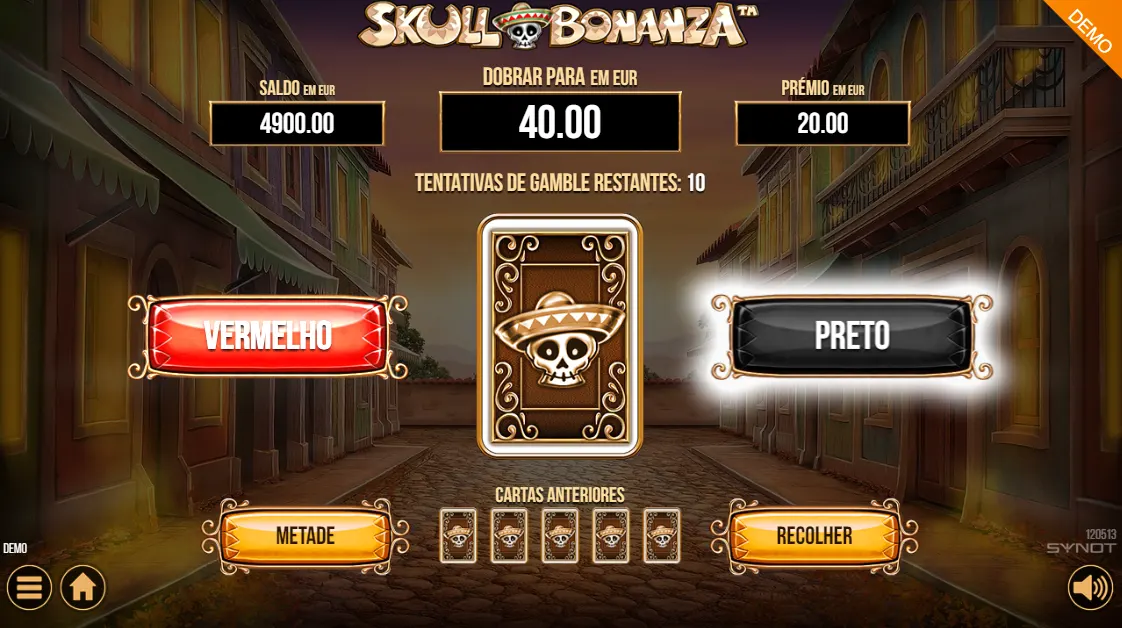The height and width of the screenshot is (628, 1122).
Task: Click the Saldo balance field 4900.00
Action: pyautogui.click(x=297, y=124)
